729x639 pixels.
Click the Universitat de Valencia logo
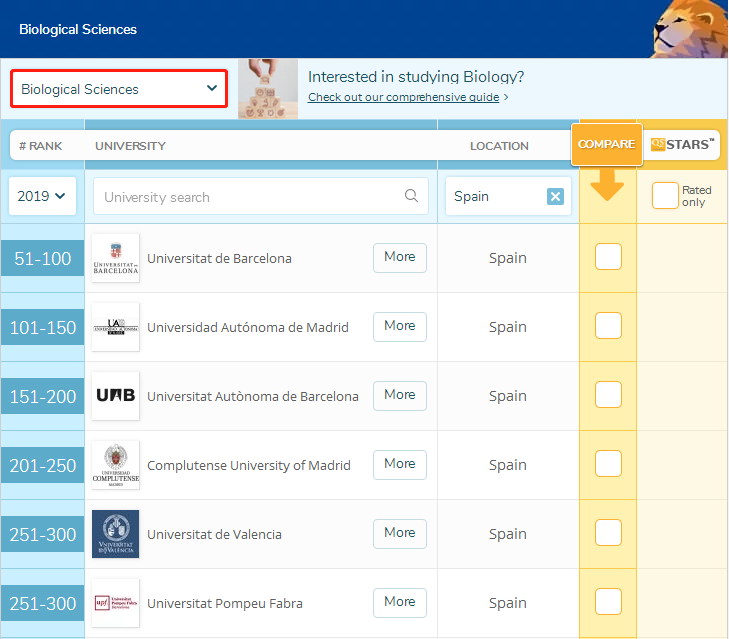click(x=116, y=534)
